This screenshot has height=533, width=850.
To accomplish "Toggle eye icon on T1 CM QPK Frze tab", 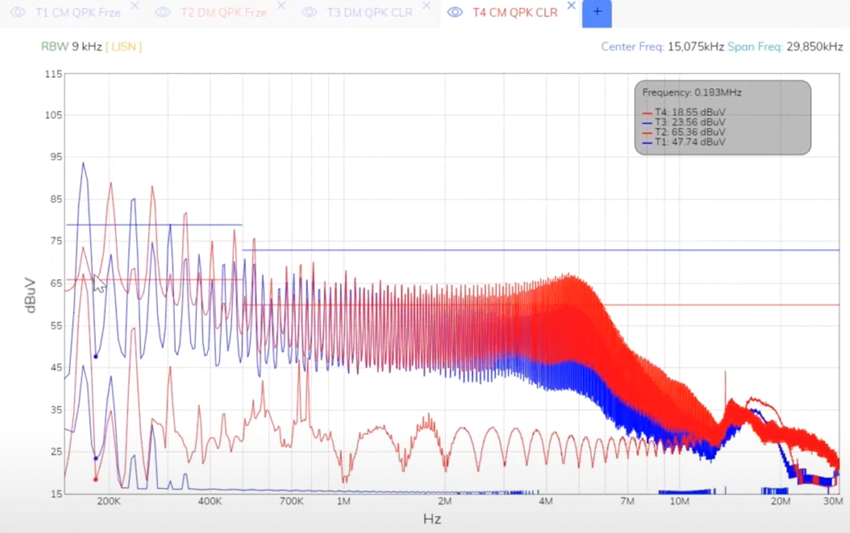I will (17, 12).
